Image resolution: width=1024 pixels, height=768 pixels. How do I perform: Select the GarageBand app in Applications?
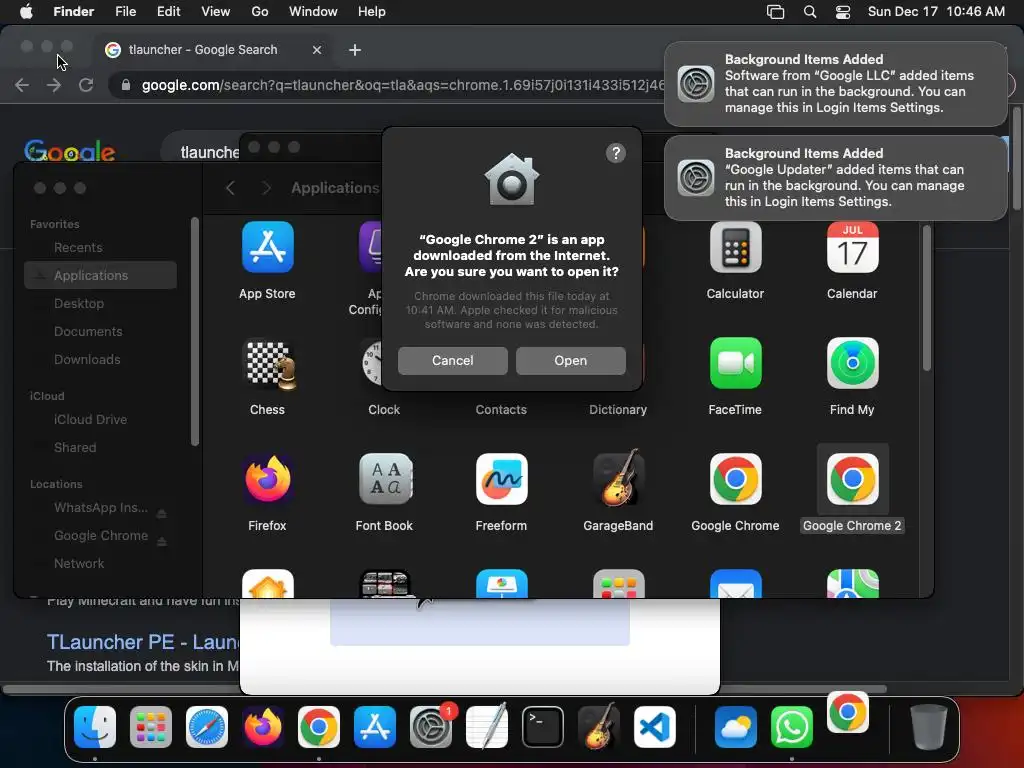tap(618, 478)
